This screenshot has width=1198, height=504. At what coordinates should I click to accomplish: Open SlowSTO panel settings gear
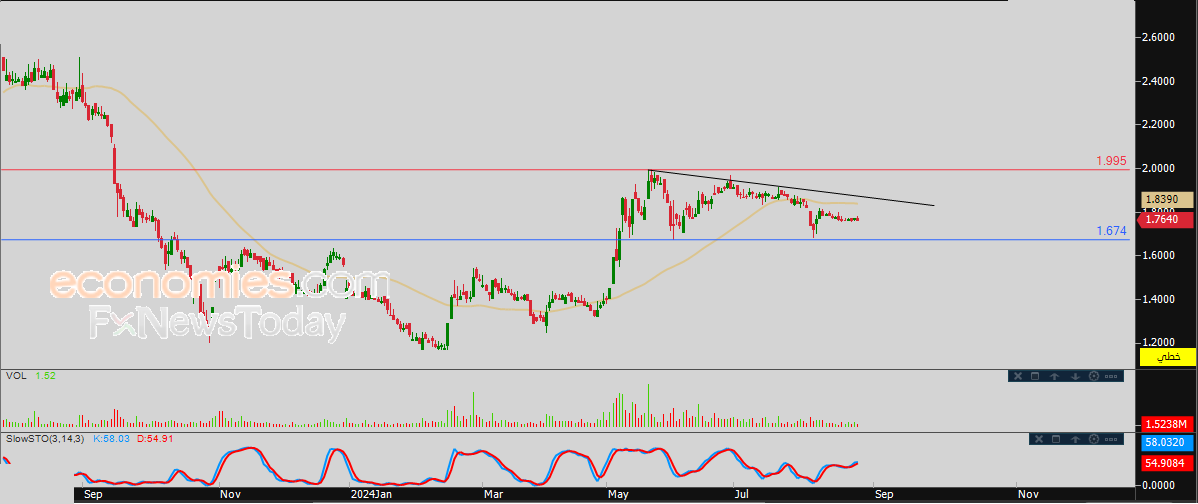(1093, 439)
